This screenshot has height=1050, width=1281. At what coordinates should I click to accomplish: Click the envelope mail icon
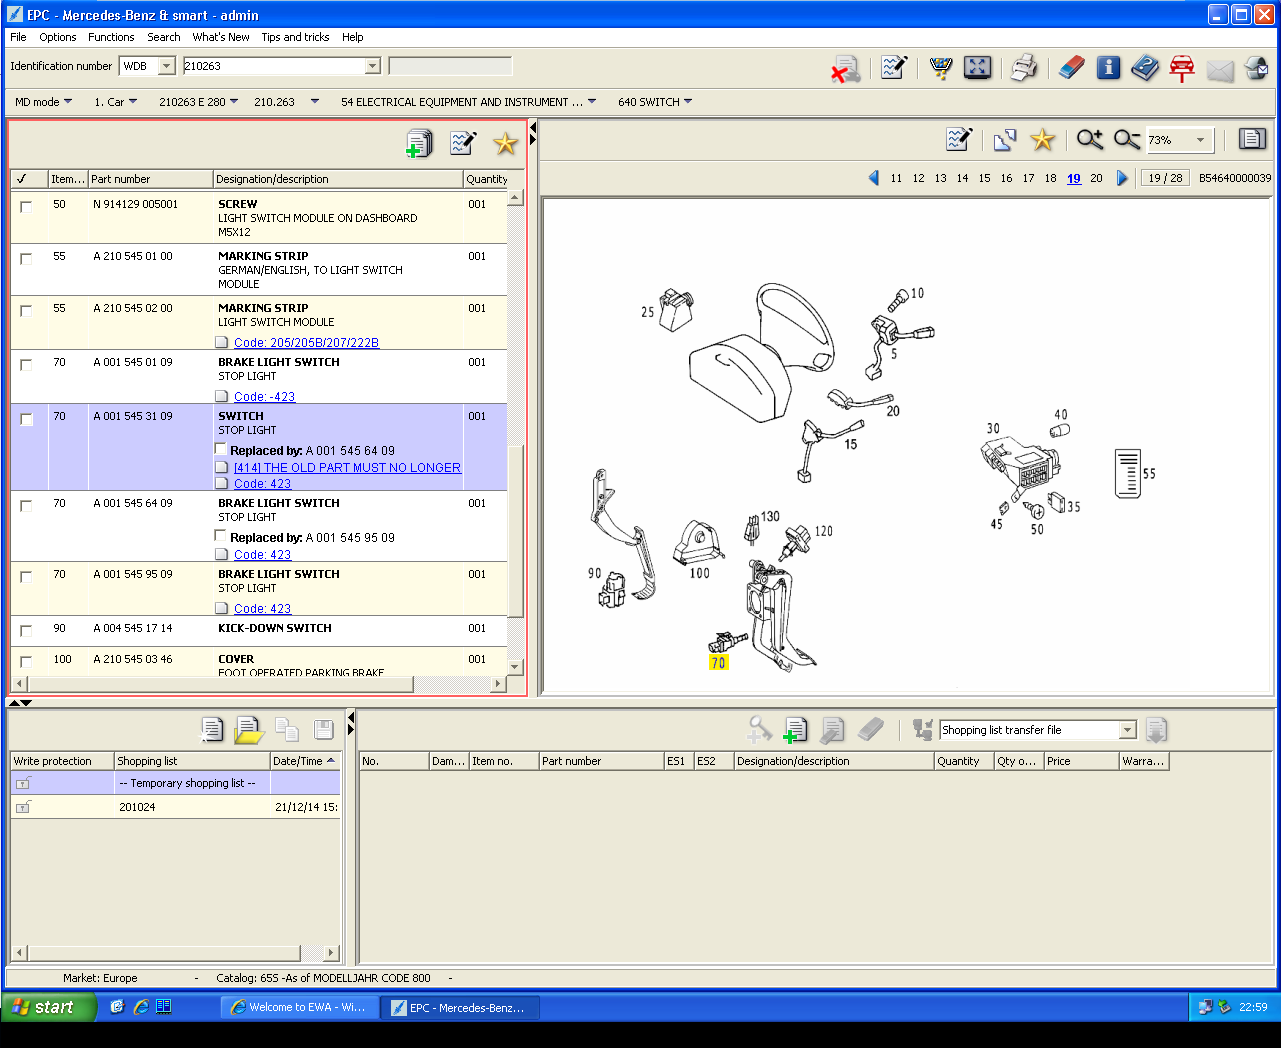point(1219,69)
